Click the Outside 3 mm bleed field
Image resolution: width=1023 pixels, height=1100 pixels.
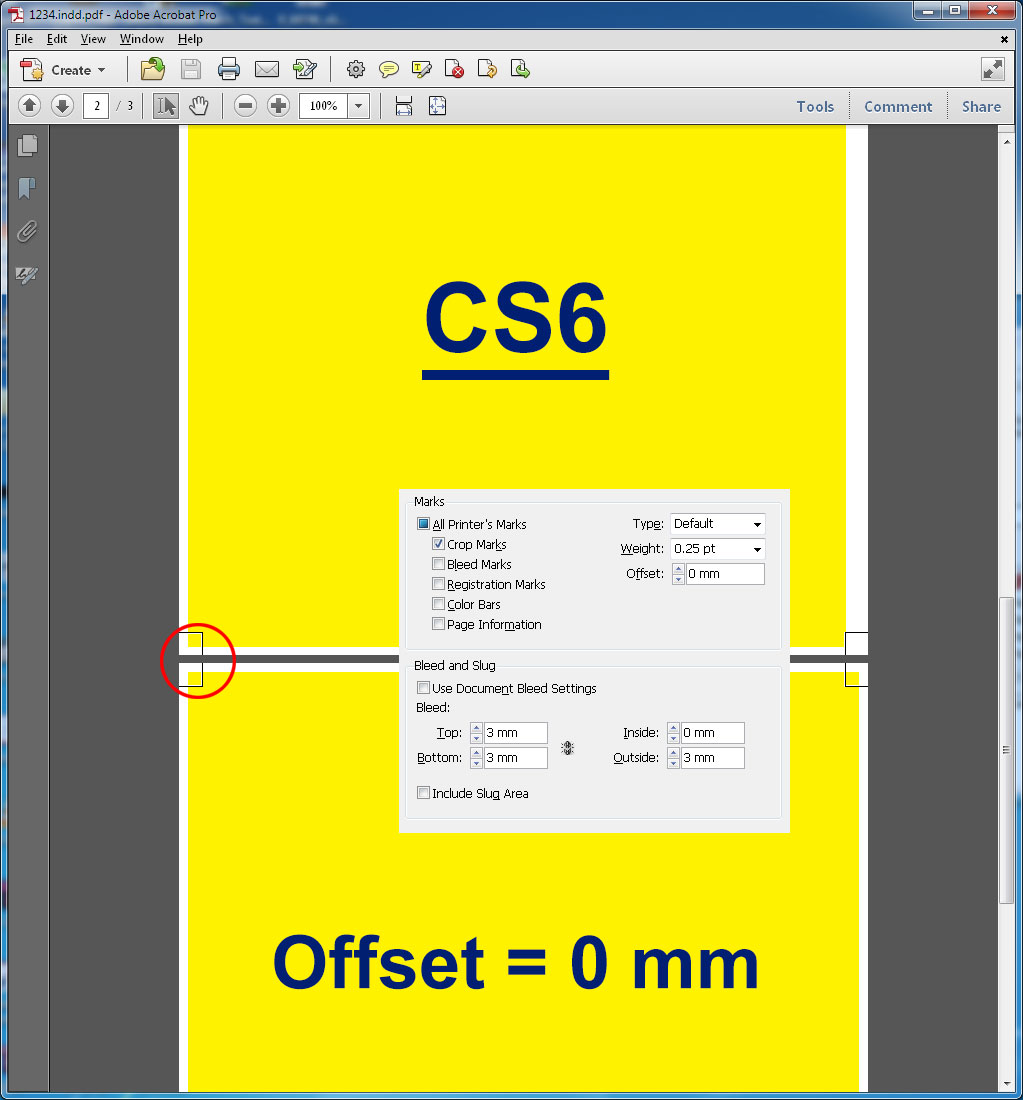(713, 758)
